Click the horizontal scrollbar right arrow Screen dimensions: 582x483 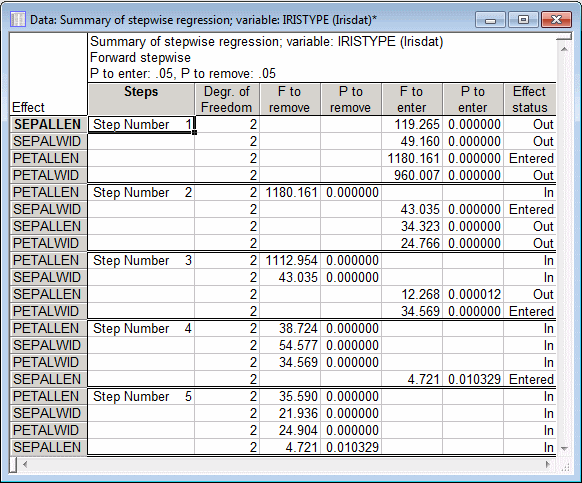[x=548, y=464]
